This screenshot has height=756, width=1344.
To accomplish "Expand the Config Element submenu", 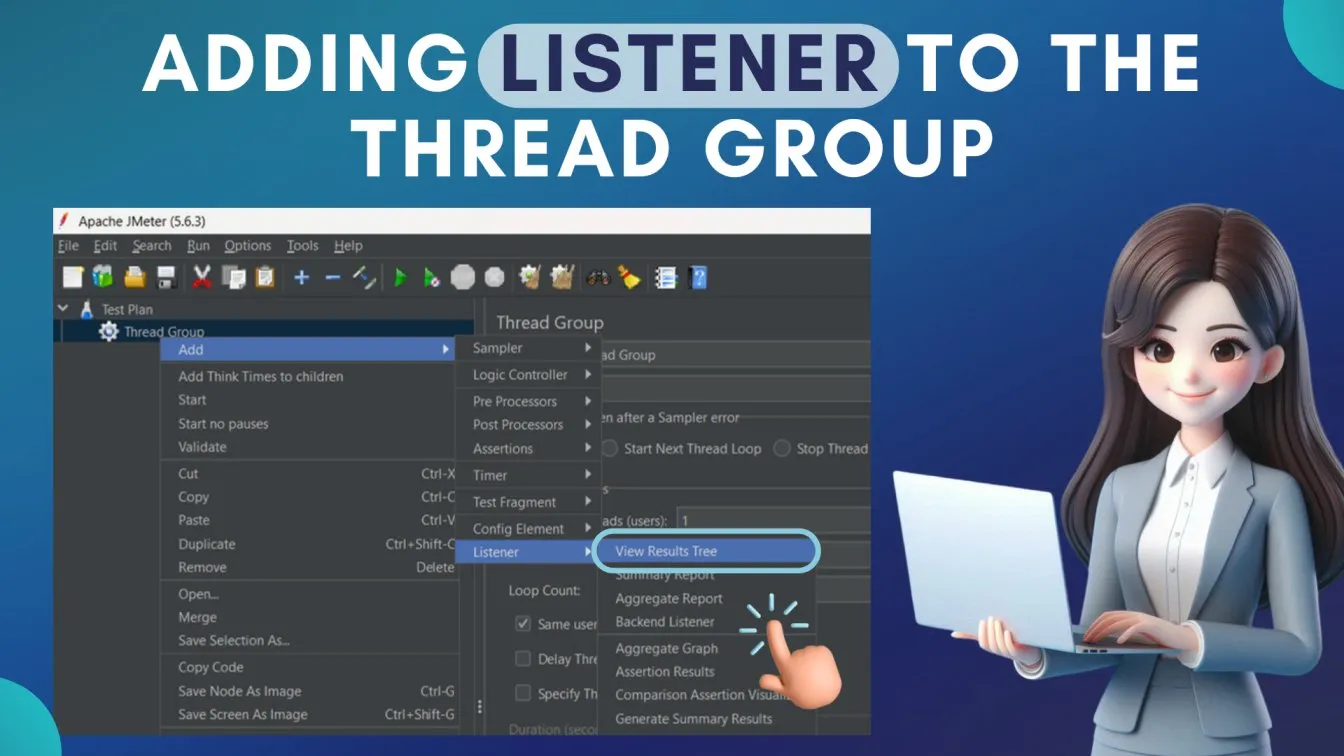I will tap(528, 528).
